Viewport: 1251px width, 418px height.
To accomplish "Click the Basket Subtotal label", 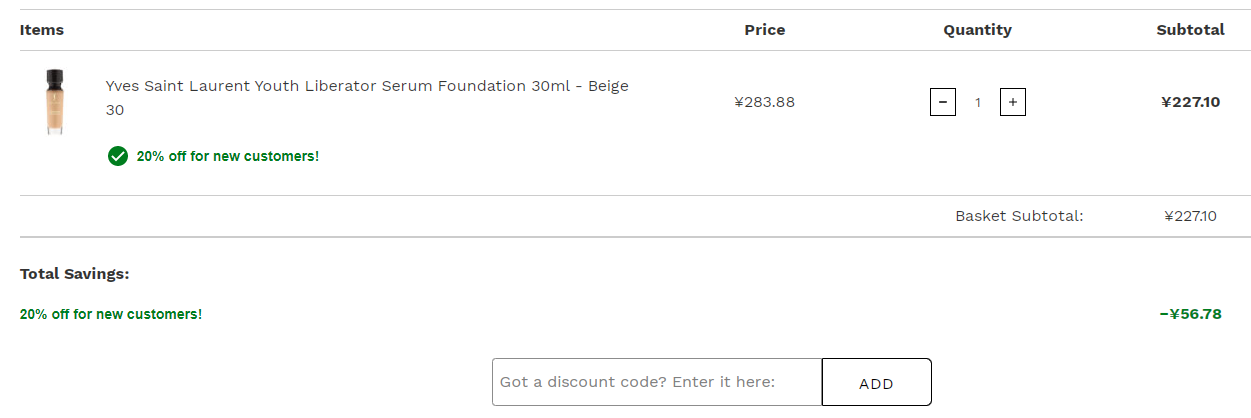I will (x=1019, y=216).
